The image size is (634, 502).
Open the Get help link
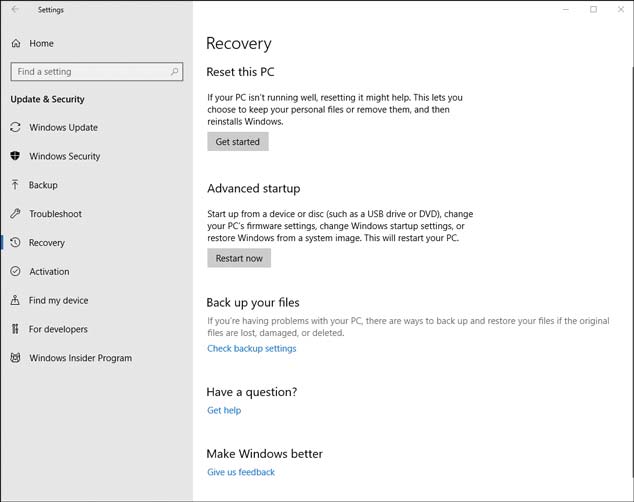224,410
